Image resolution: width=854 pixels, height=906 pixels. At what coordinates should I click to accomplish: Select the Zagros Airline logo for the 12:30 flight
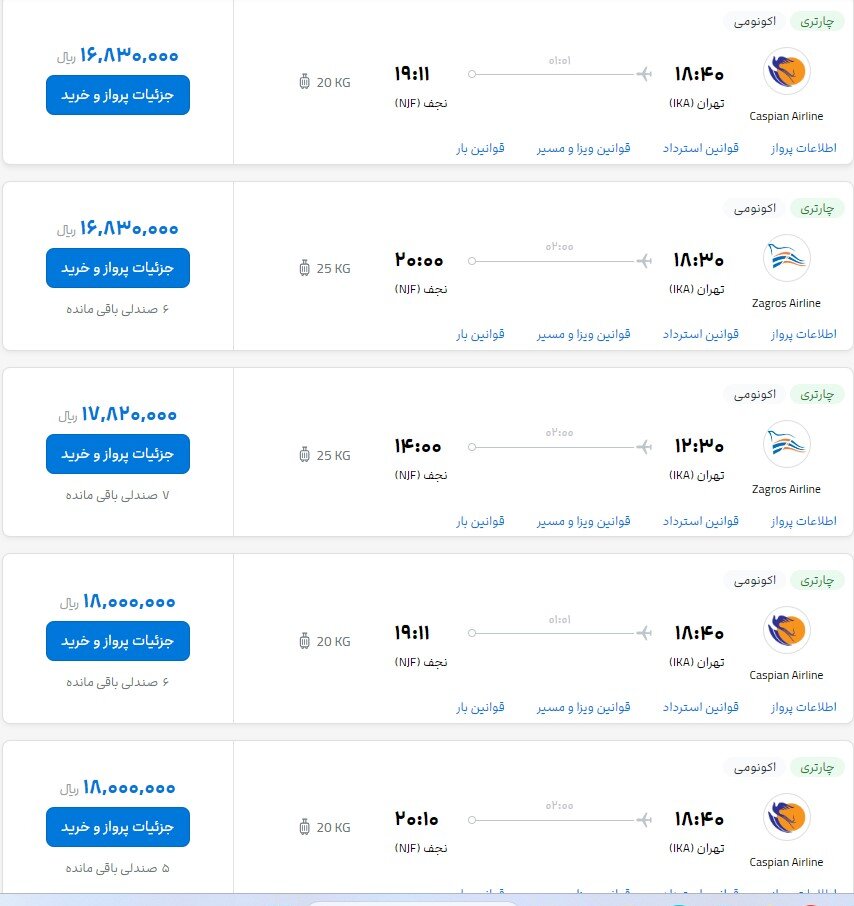pos(786,445)
